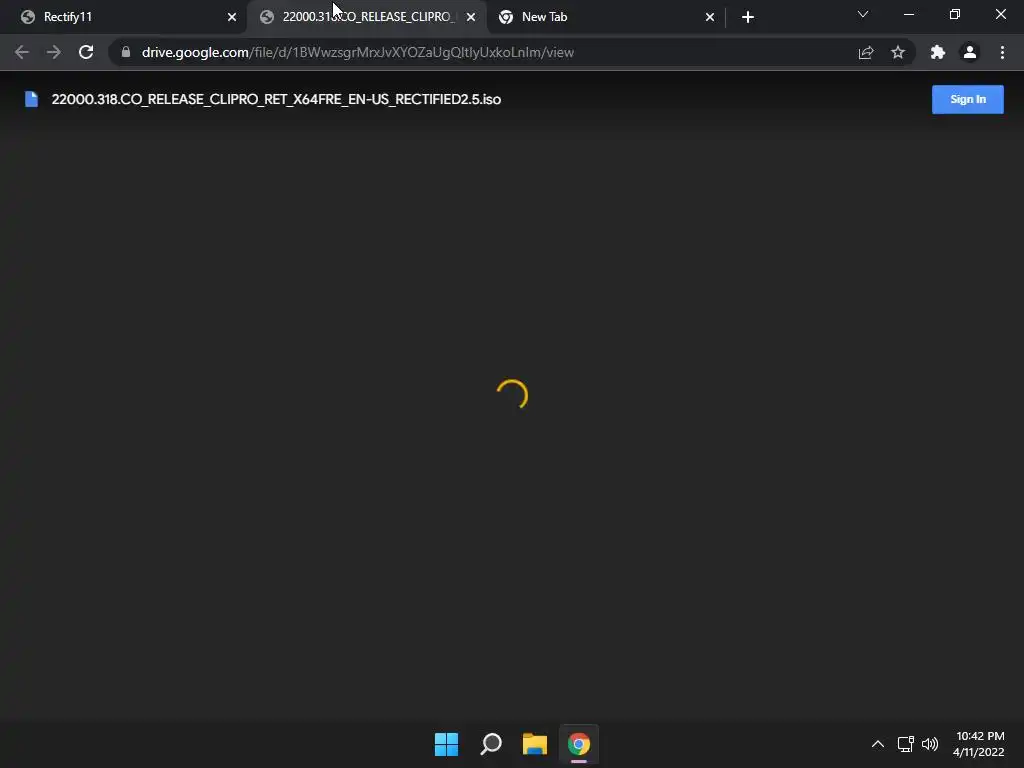
Task: Show hidden system tray icons
Action: (x=878, y=744)
